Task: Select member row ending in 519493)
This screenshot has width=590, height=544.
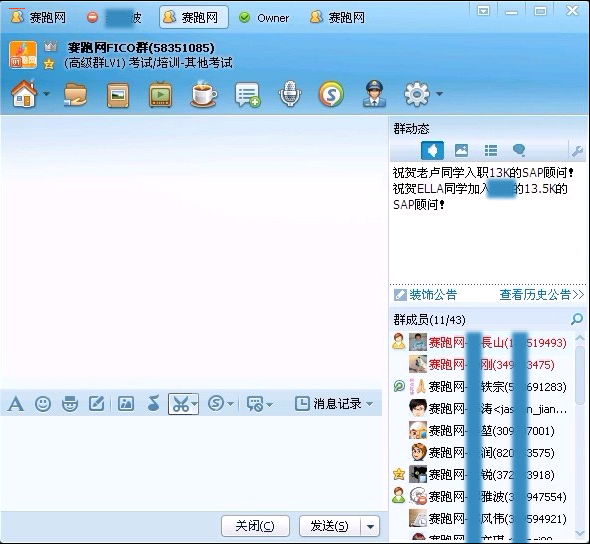Action: pos(483,342)
